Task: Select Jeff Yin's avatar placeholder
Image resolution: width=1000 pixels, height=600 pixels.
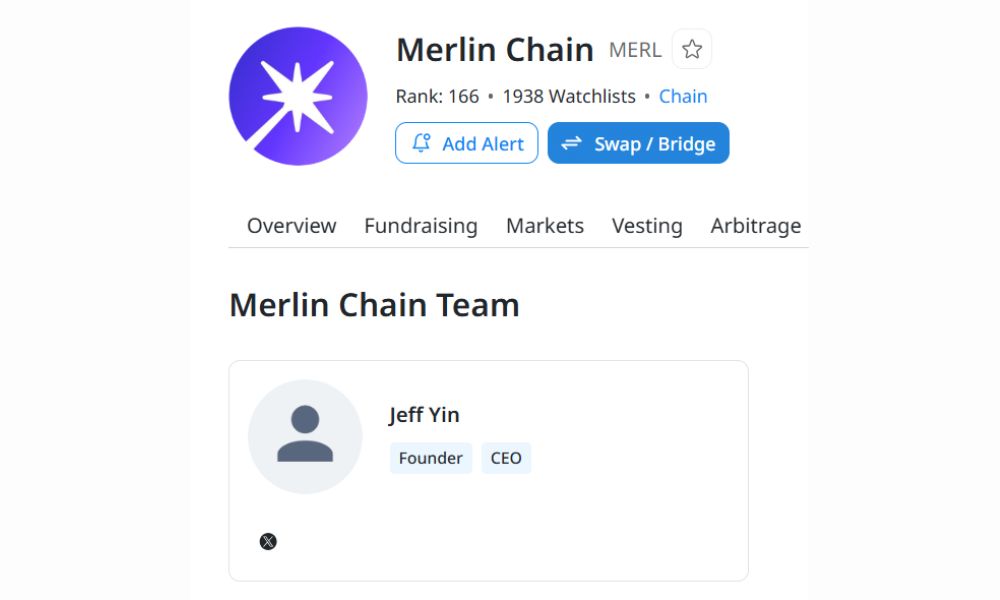Action: pos(304,437)
